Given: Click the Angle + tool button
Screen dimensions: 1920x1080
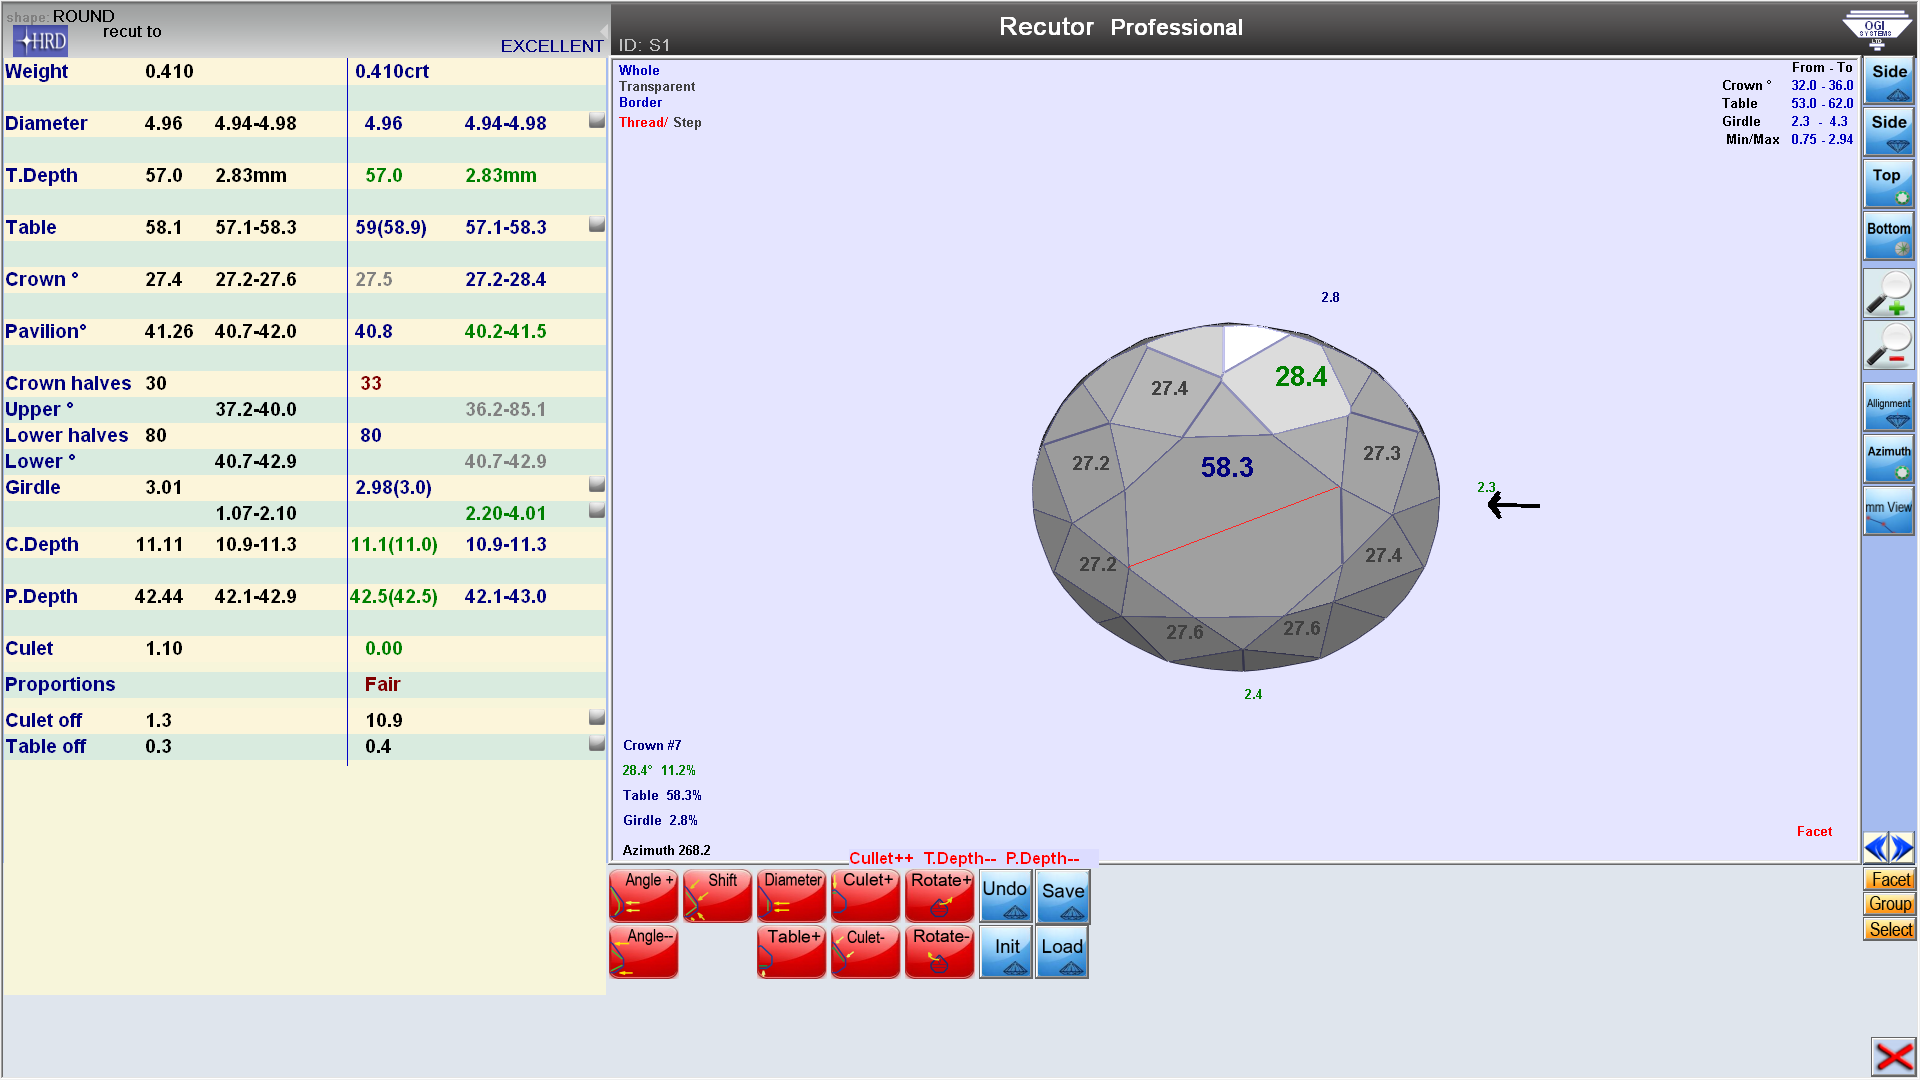Looking at the screenshot, I should 643,894.
